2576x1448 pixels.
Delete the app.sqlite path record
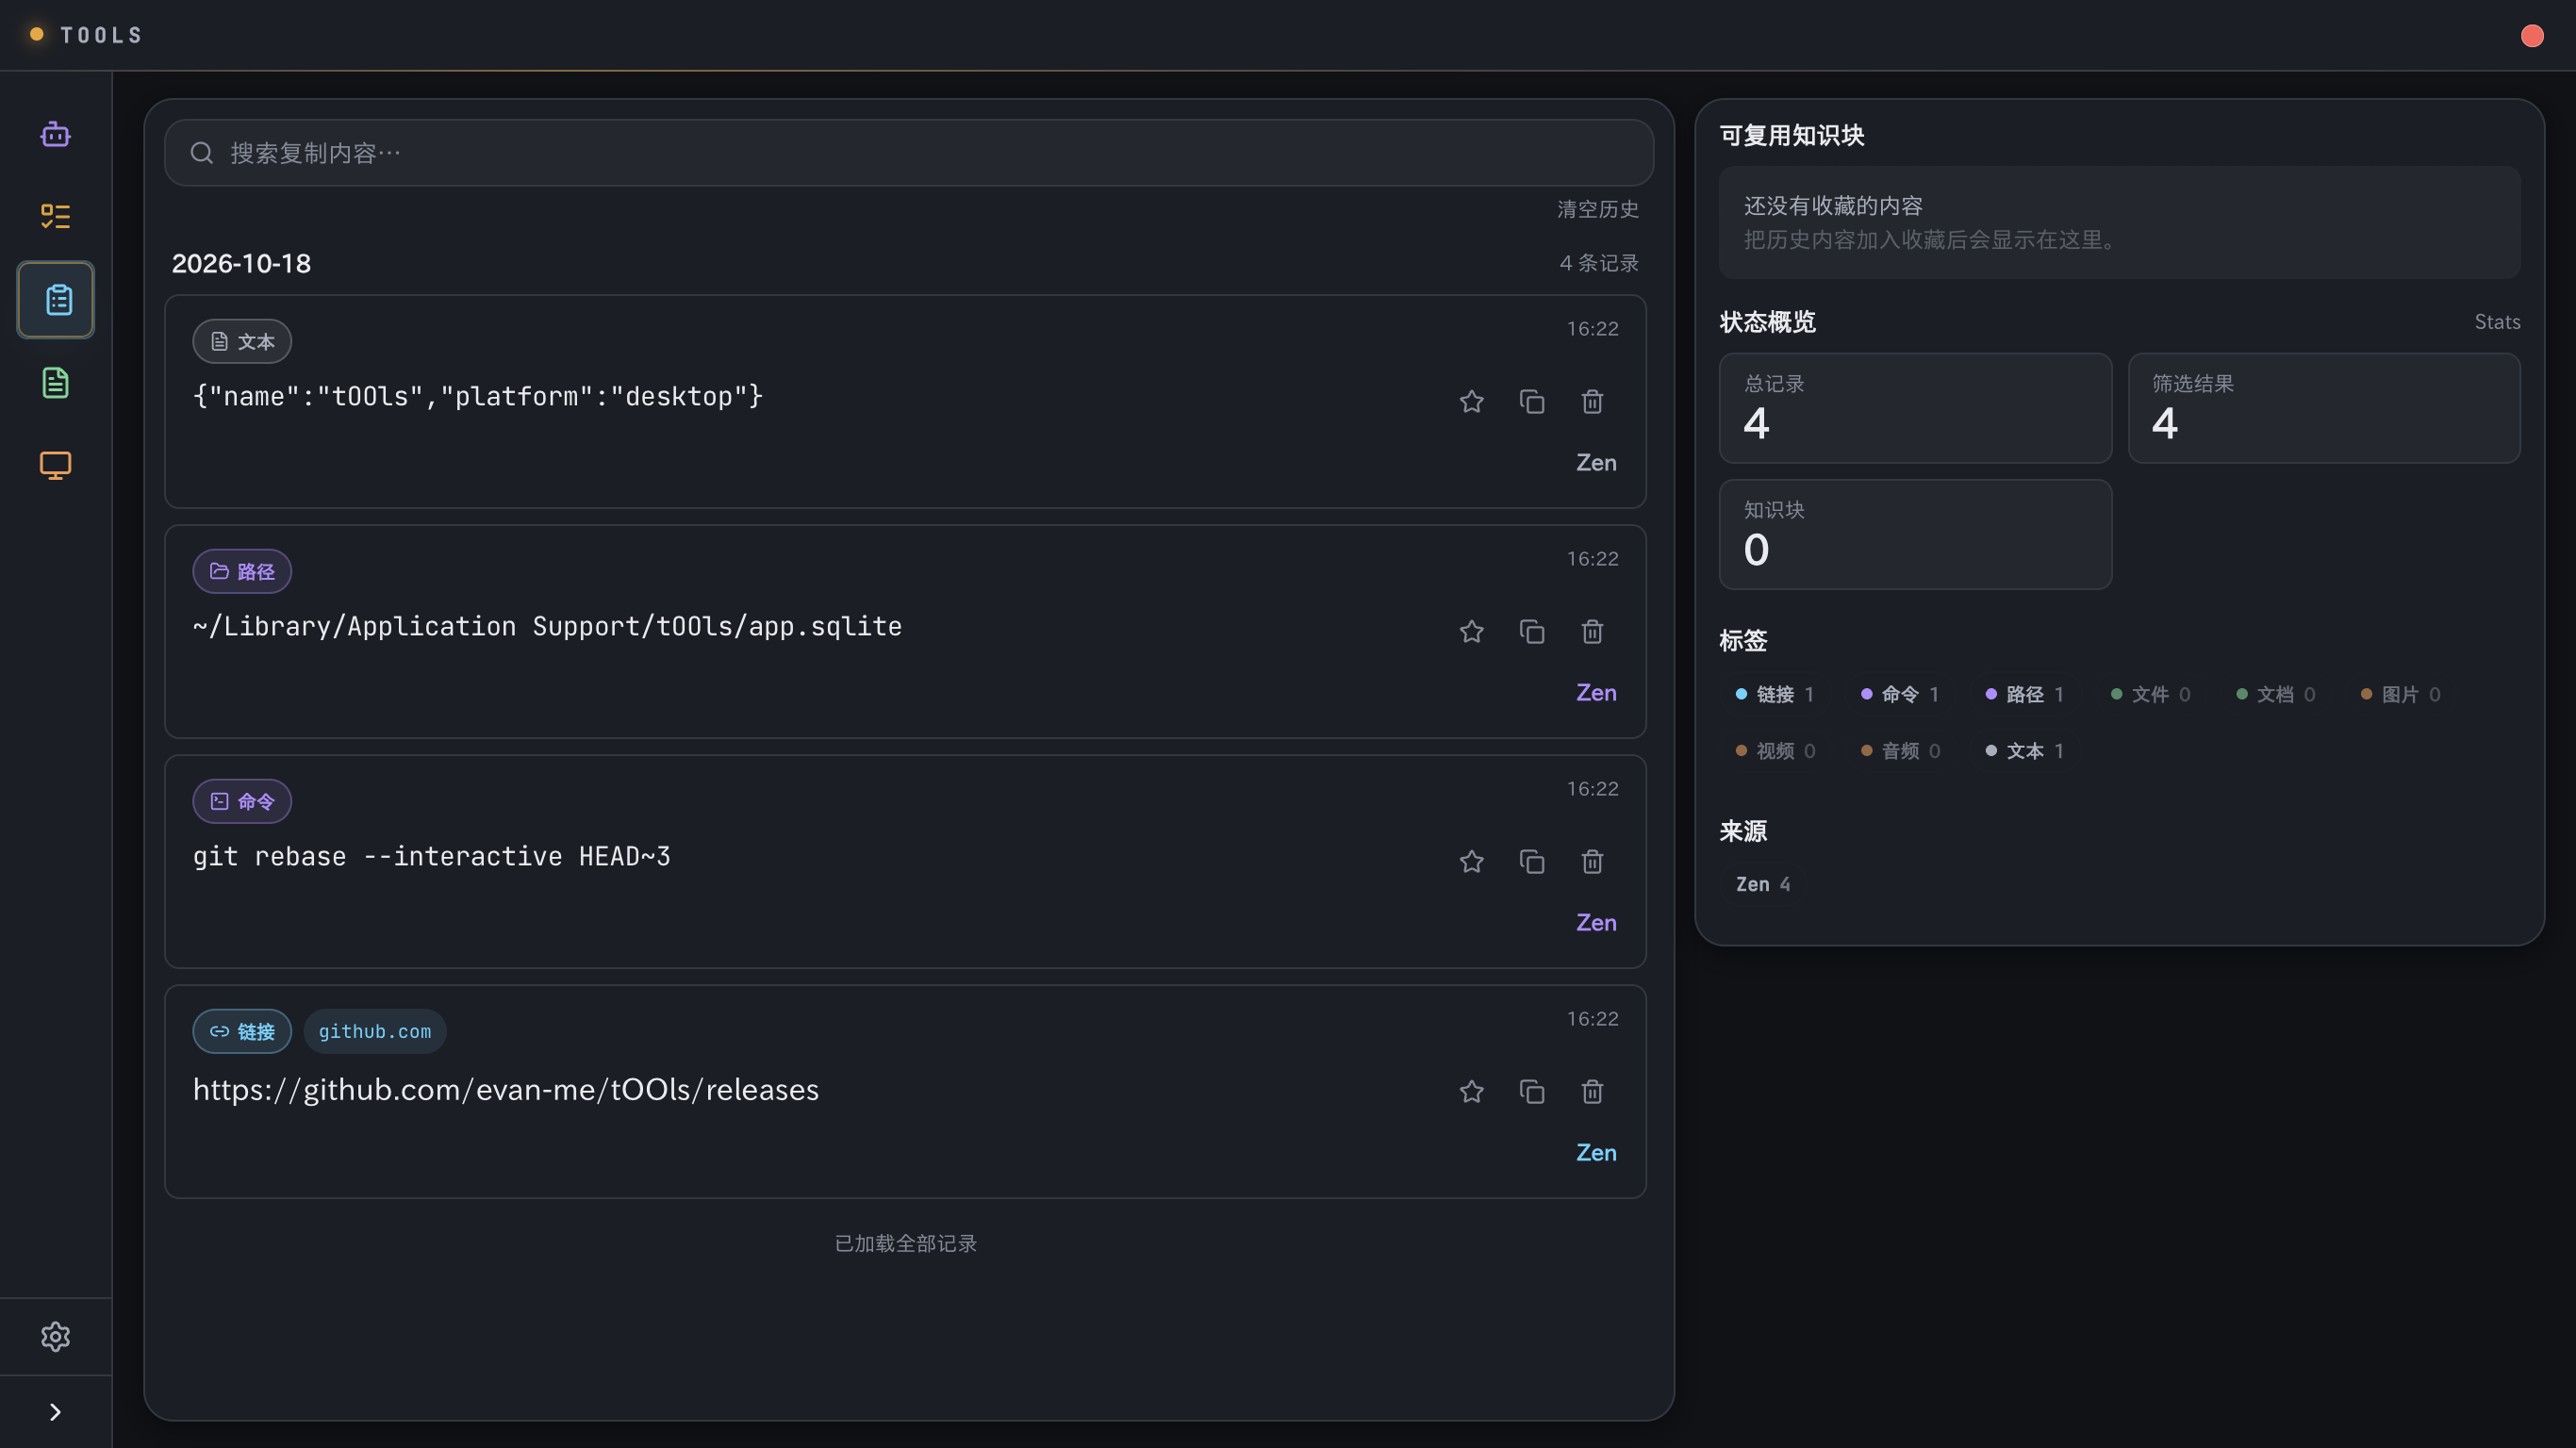[1592, 632]
